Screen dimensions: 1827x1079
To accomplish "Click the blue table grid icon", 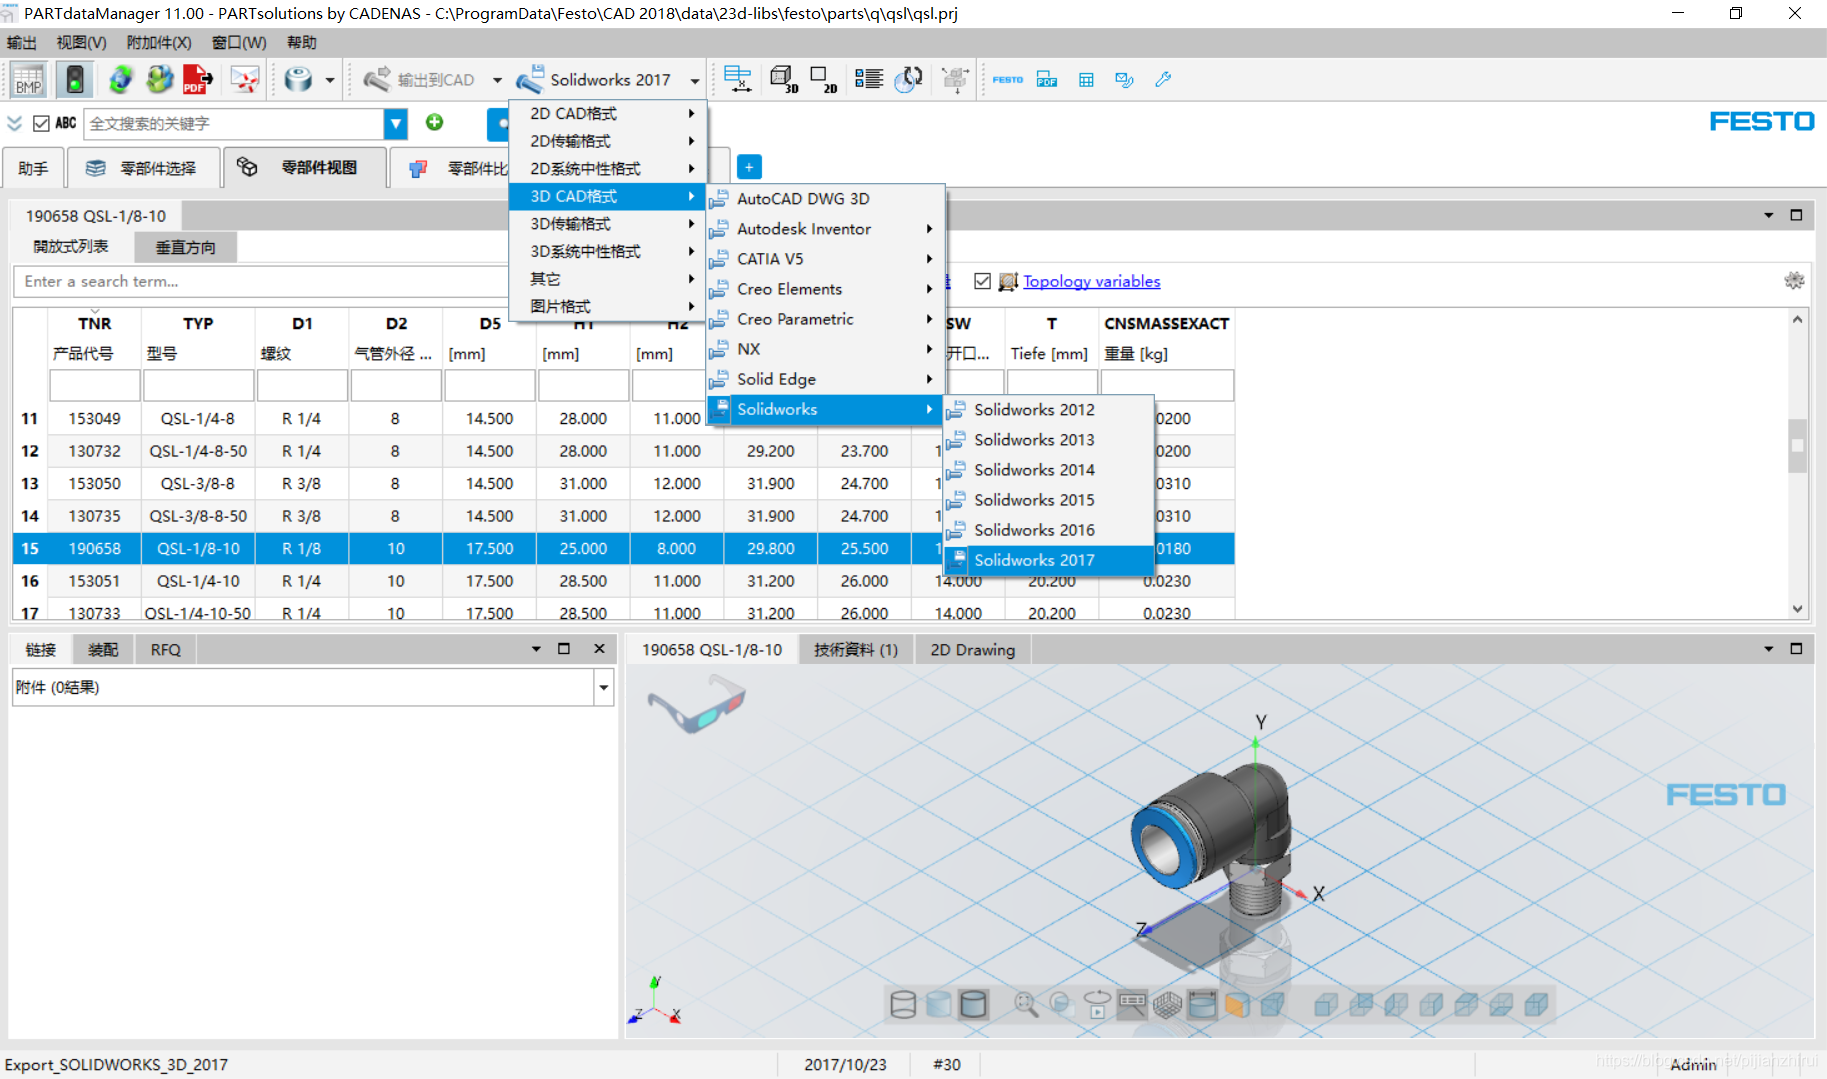I will pyautogui.click(x=1086, y=80).
